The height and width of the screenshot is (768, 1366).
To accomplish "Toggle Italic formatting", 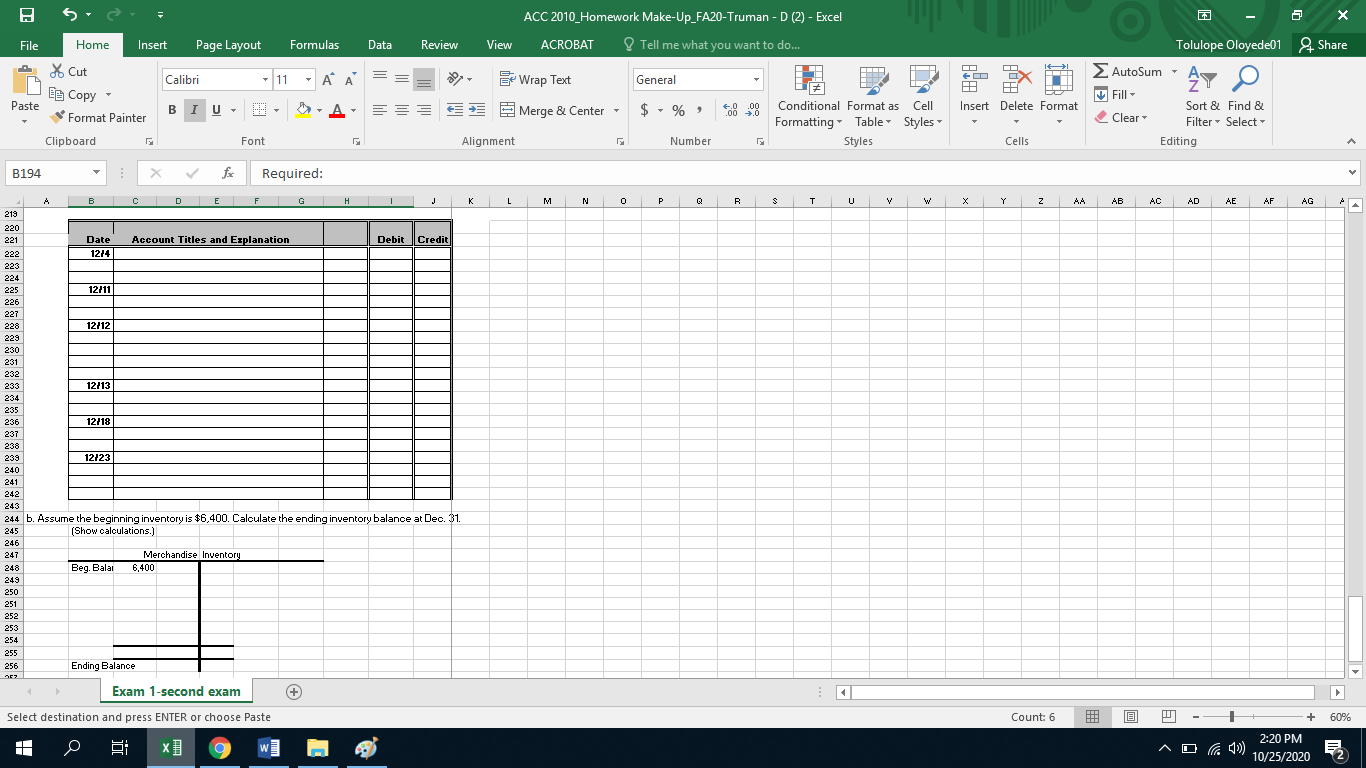I will point(192,111).
